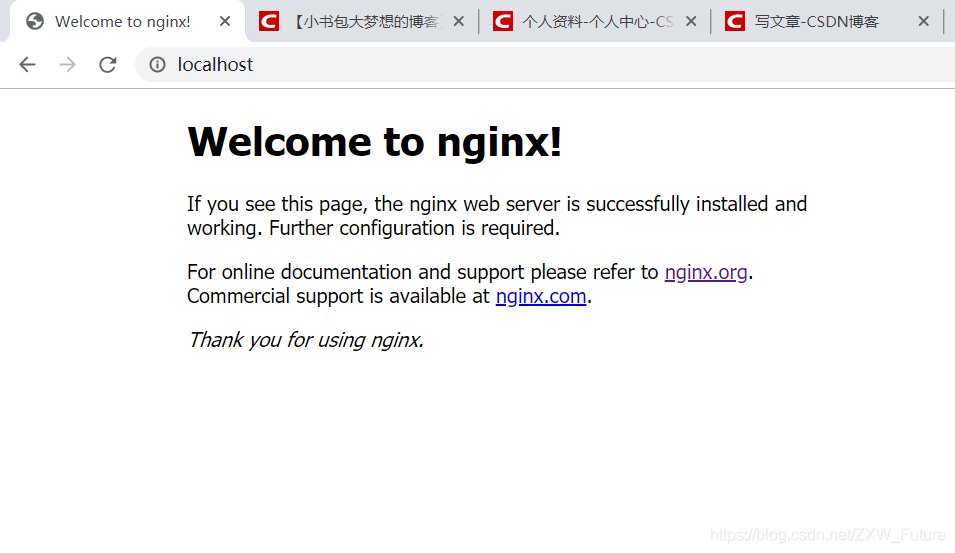The image size is (955, 553).
Task: Close the Welcome to nginx! tab
Action: (x=225, y=21)
